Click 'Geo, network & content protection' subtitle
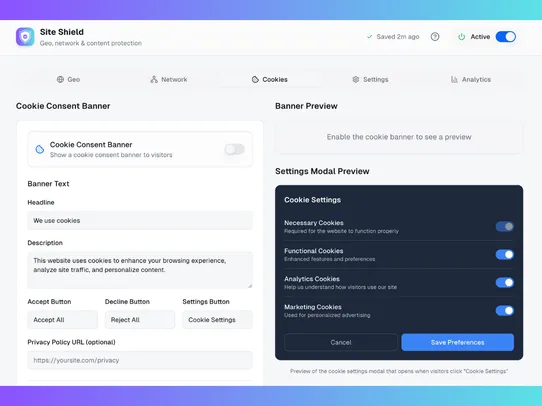The image size is (542, 406). [x=91, y=43]
